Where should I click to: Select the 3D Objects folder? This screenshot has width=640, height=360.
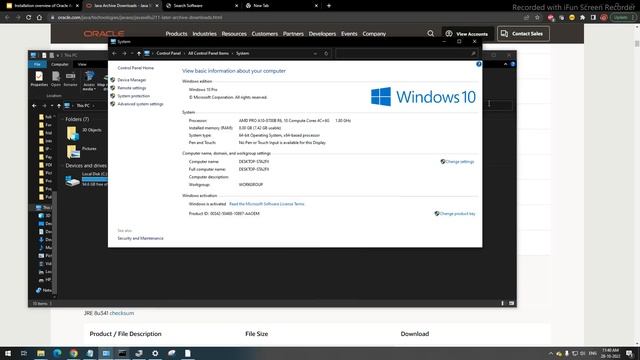click(84, 133)
